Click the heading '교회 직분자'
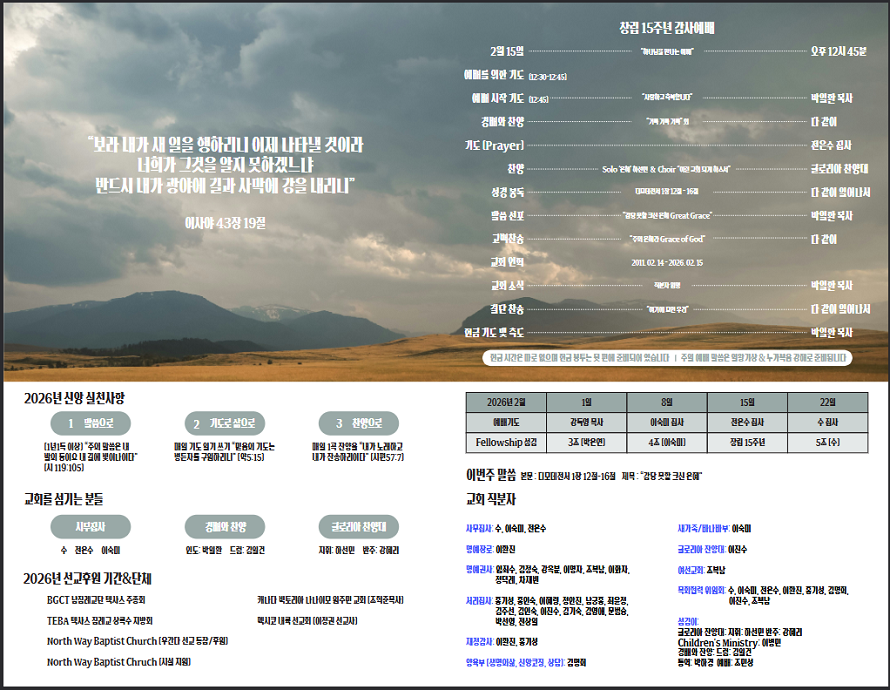The image size is (890, 690). pyautogui.click(x=491, y=499)
